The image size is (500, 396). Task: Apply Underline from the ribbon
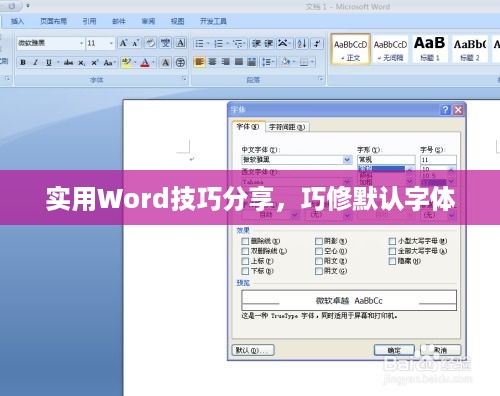click(49, 62)
